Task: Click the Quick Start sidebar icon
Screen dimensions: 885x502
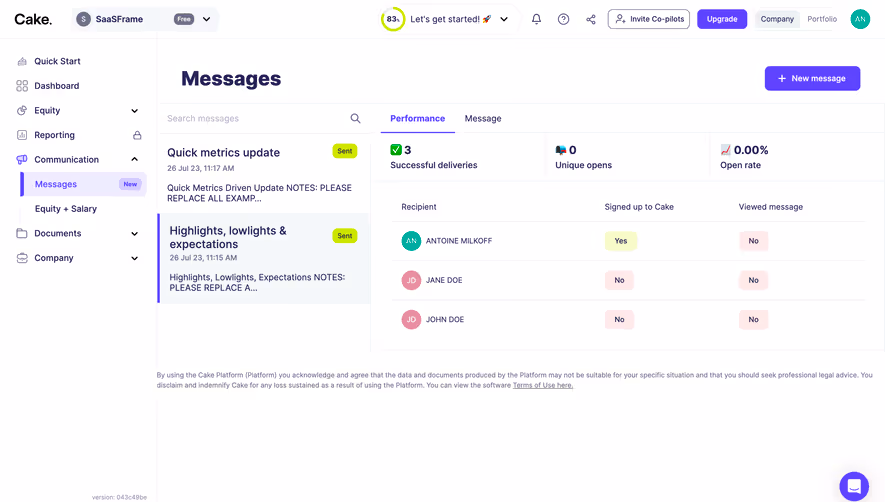Action: [x=22, y=61]
